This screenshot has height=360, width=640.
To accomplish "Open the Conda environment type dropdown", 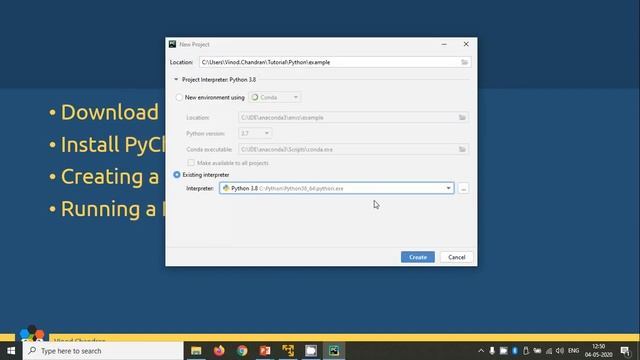I will click(x=275, y=98).
